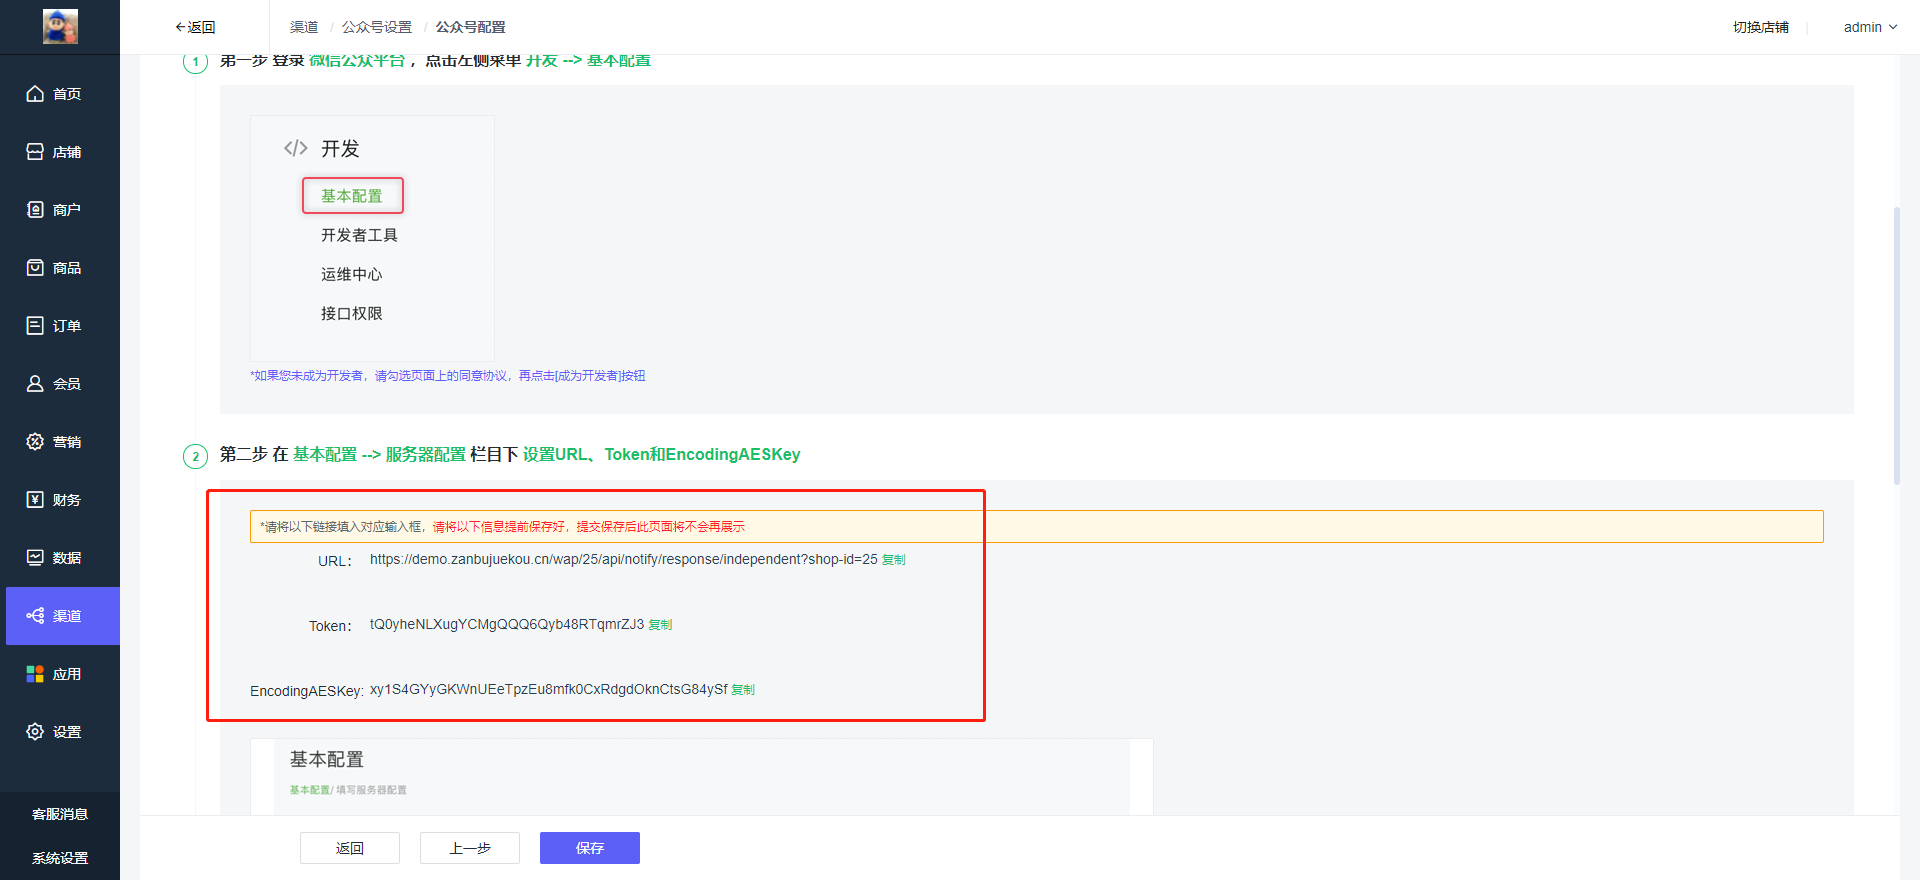Click the 保存 button
Image resolution: width=1920 pixels, height=881 pixels.
590,848
